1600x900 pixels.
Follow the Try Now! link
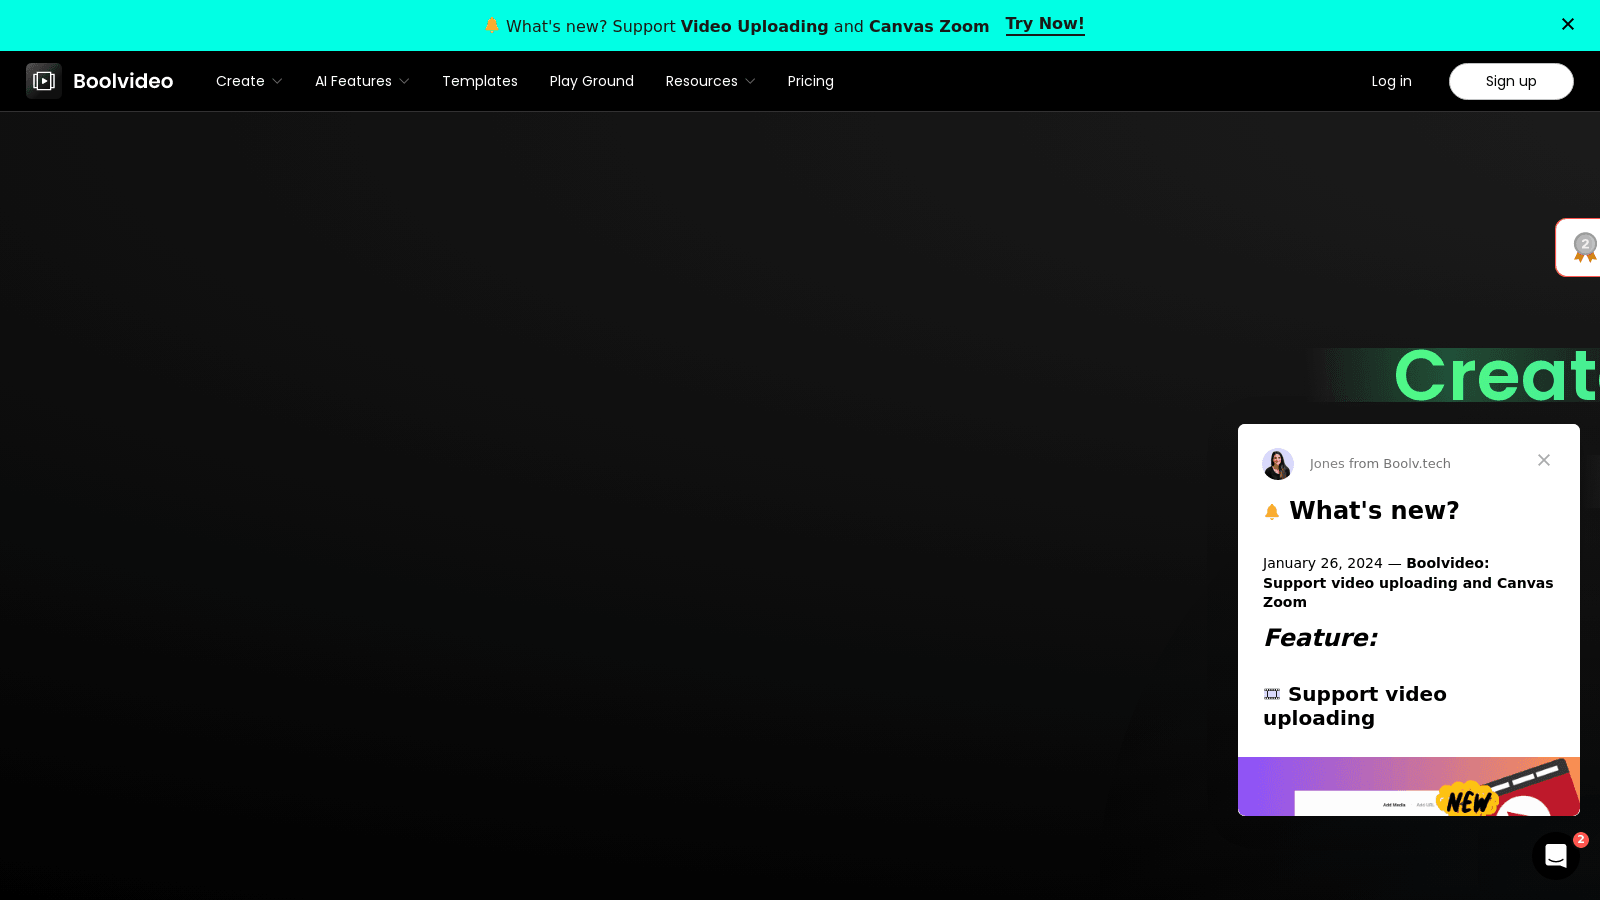pos(1044,24)
